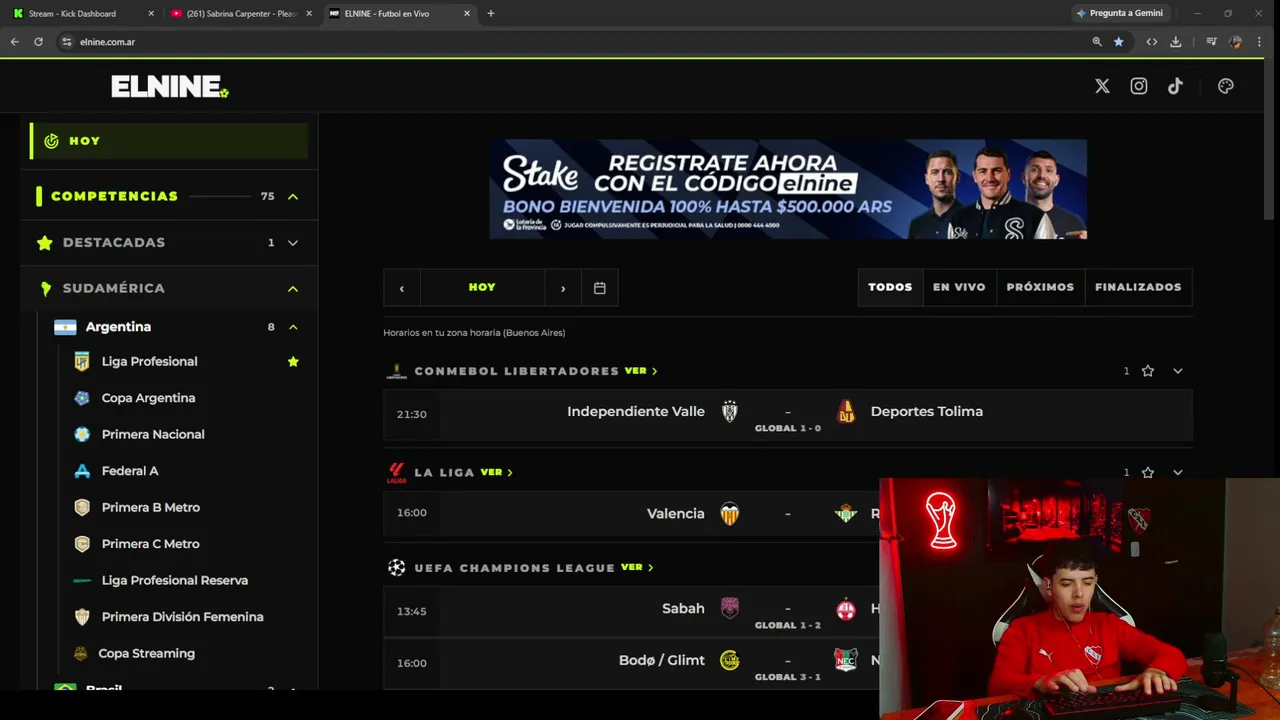Open the browser downloads icon
Image resolution: width=1280 pixels, height=720 pixels.
[1176, 42]
